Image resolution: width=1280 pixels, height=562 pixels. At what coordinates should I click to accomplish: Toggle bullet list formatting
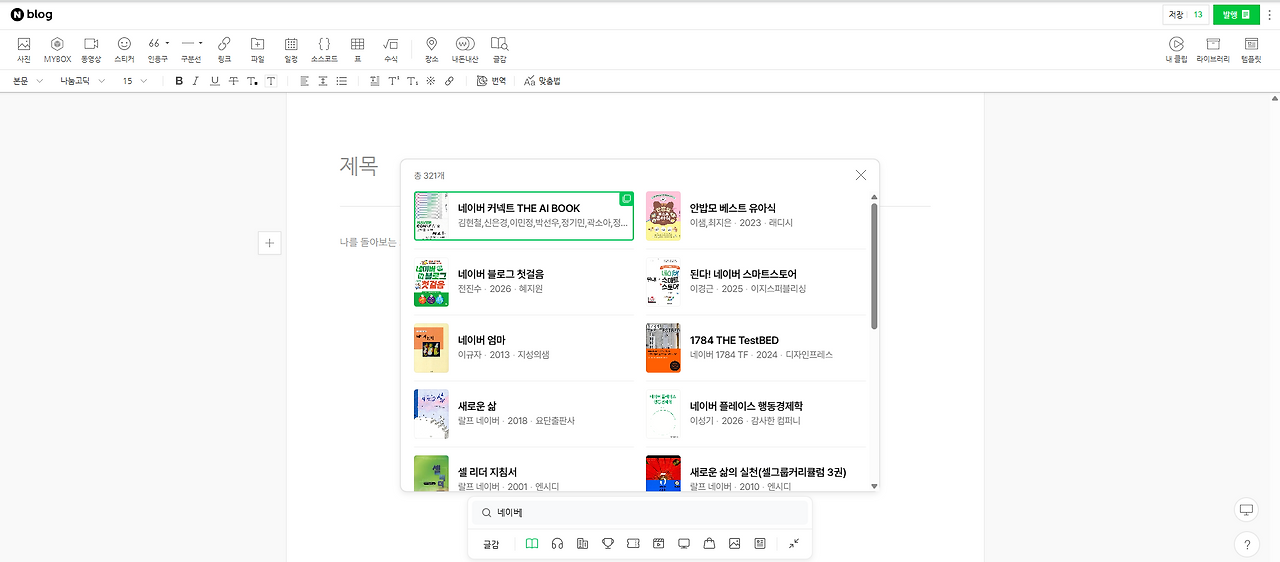(x=342, y=81)
